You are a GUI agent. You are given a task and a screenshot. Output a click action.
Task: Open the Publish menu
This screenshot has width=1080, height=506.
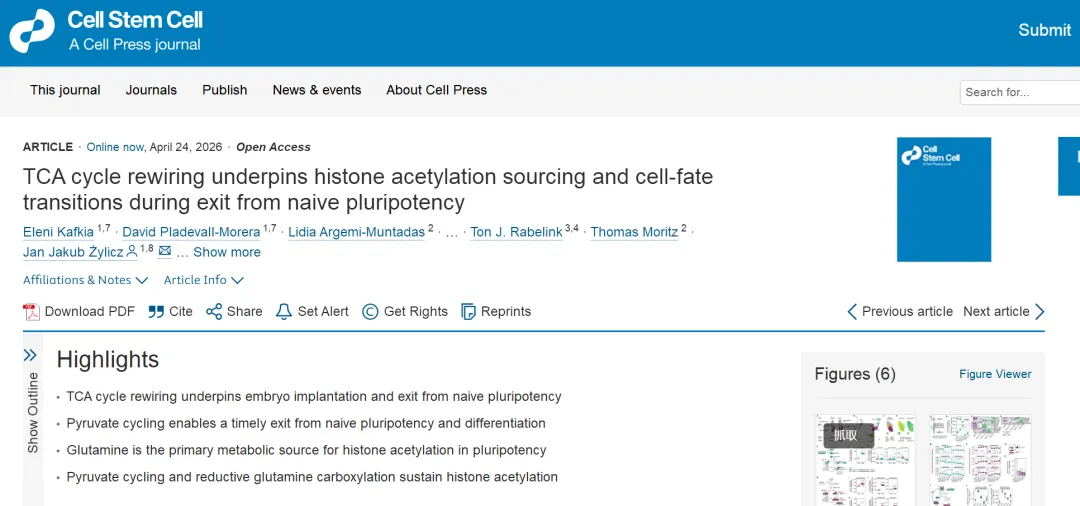pyautogui.click(x=225, y=90)
